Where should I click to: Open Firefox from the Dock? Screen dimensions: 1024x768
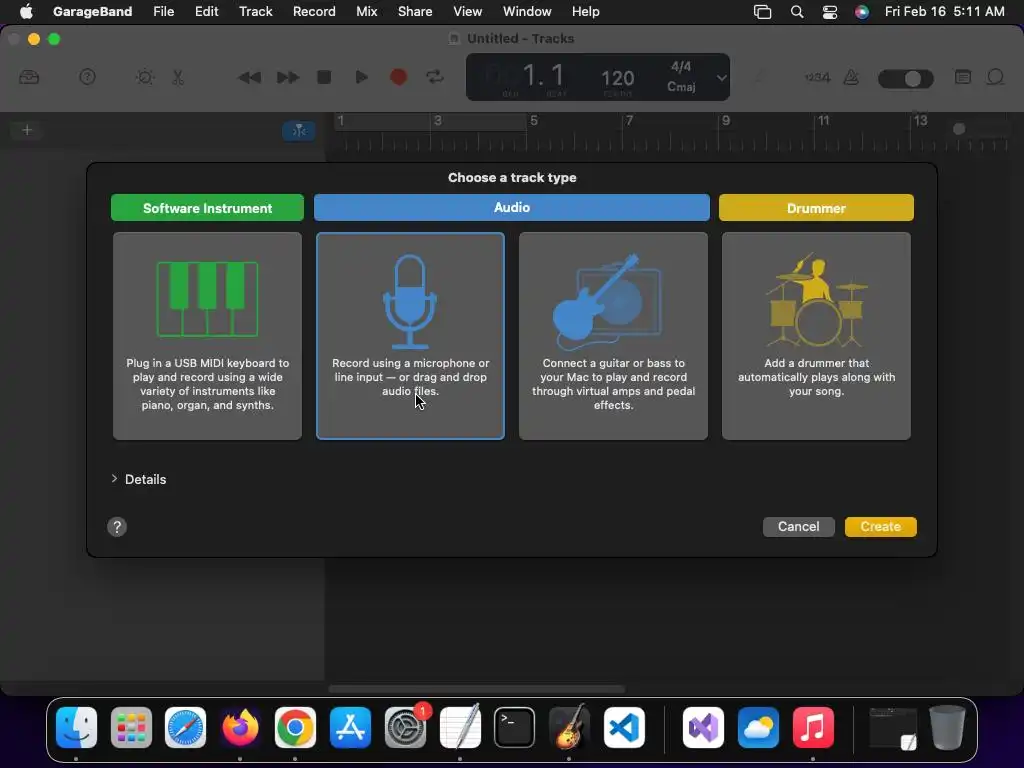click(240, 727)
